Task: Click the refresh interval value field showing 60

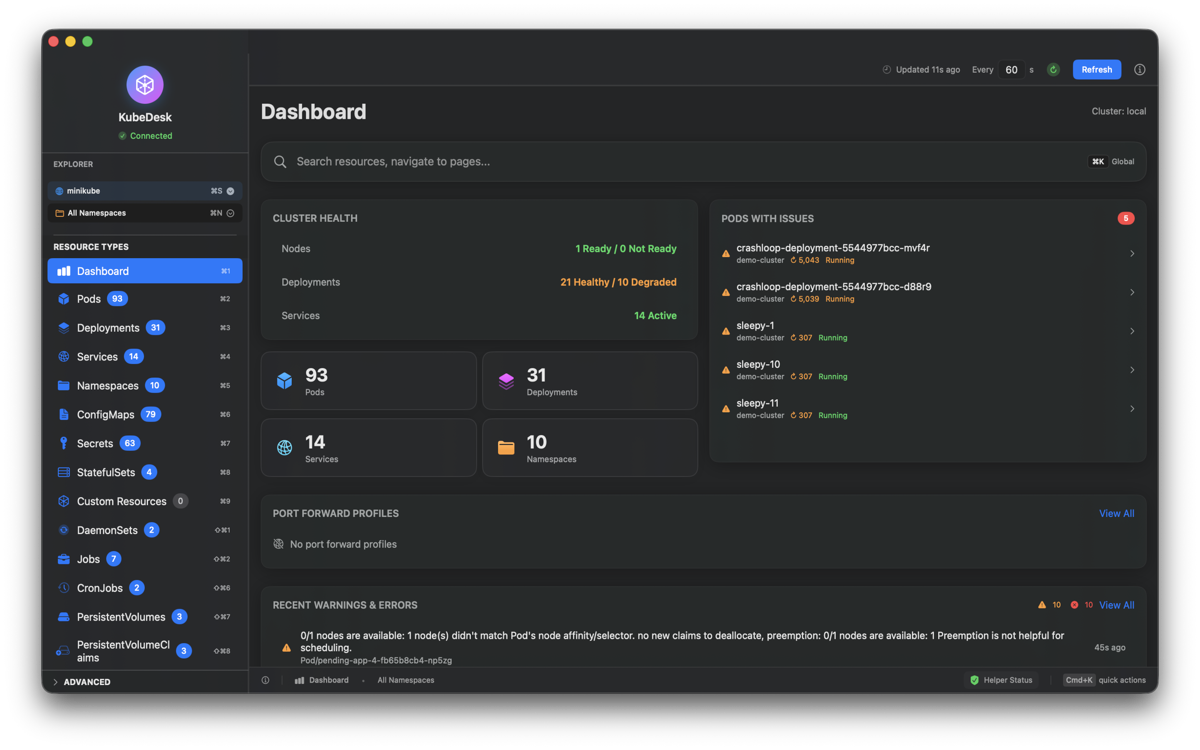Action: click(x=1011, y=69)
